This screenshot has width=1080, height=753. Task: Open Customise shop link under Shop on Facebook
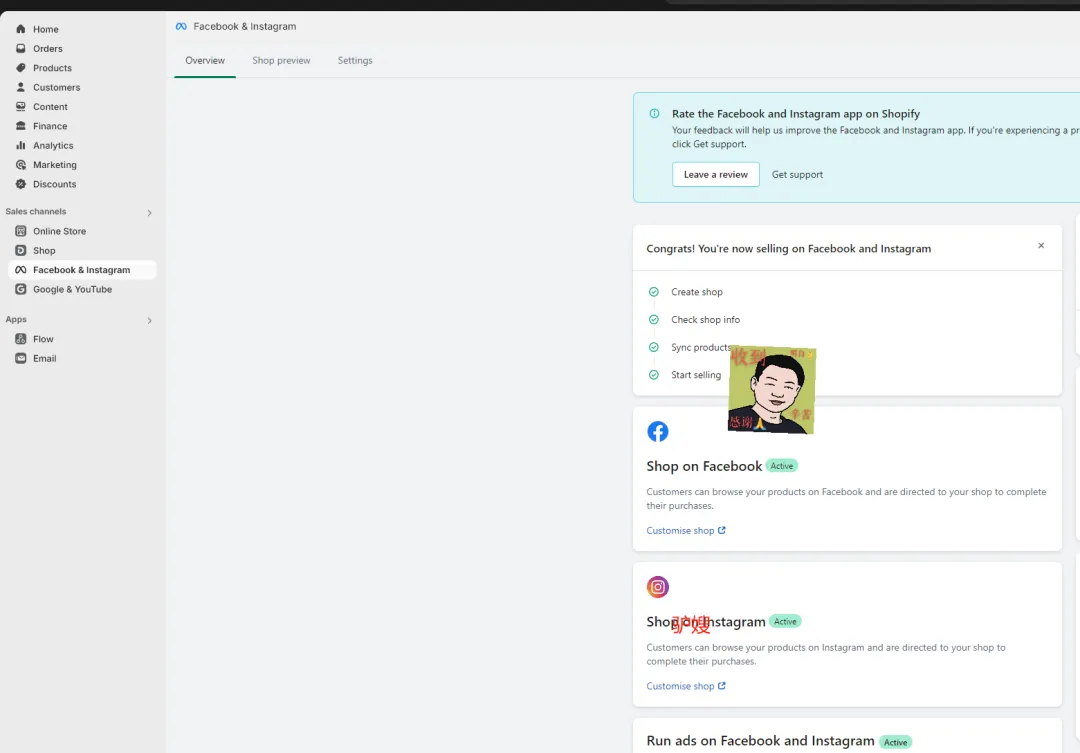pyautogui.click(x=686, y=530)
